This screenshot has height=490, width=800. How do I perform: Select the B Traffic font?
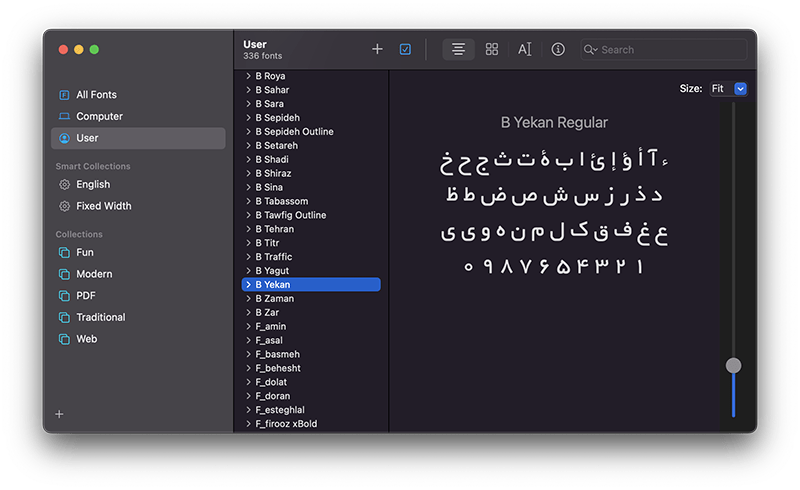[273, 257]
